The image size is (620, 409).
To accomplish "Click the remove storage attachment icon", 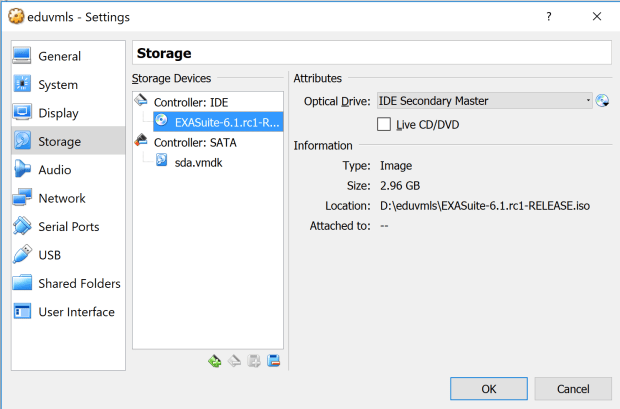I will [x=273, y=360].
